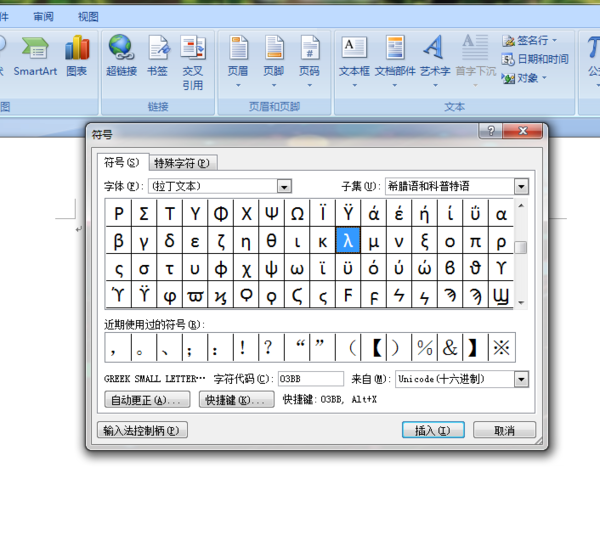Viewport: 600px width, 535px height.
Task: Click the Object (对象) icon
Action: coord(508,78)
